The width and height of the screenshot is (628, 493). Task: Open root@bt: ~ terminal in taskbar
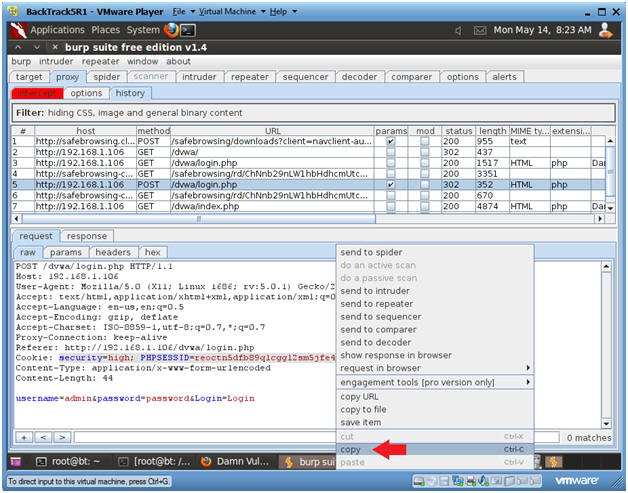click(x=68, y=462)
